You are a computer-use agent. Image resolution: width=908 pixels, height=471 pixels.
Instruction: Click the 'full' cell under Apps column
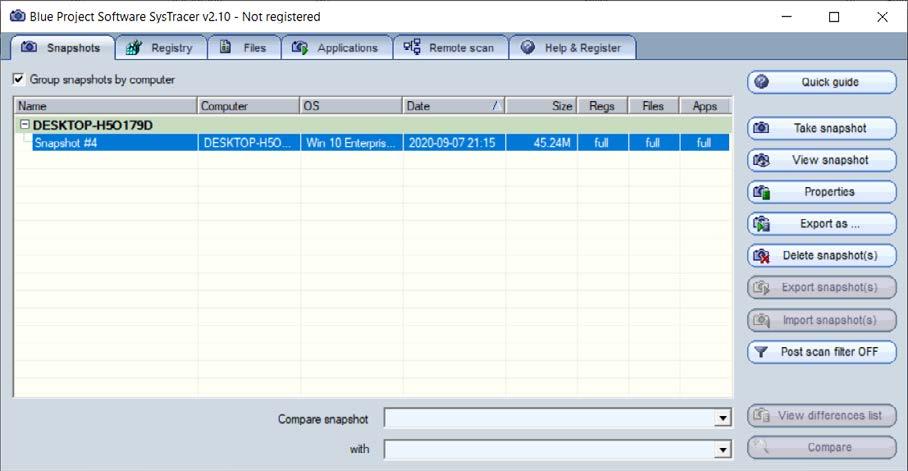[x=704, y=143]
